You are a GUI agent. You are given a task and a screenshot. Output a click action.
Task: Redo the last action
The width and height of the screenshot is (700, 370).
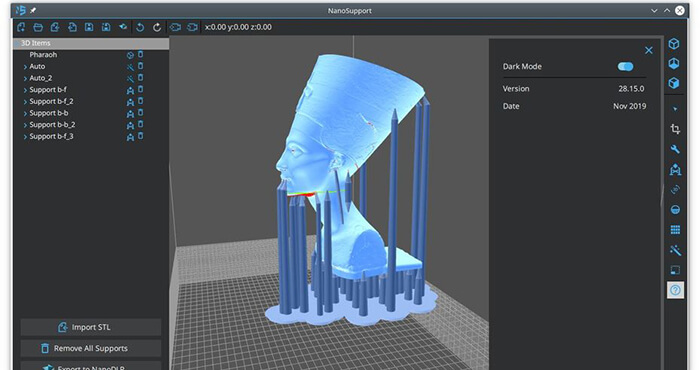pos(157,27)
